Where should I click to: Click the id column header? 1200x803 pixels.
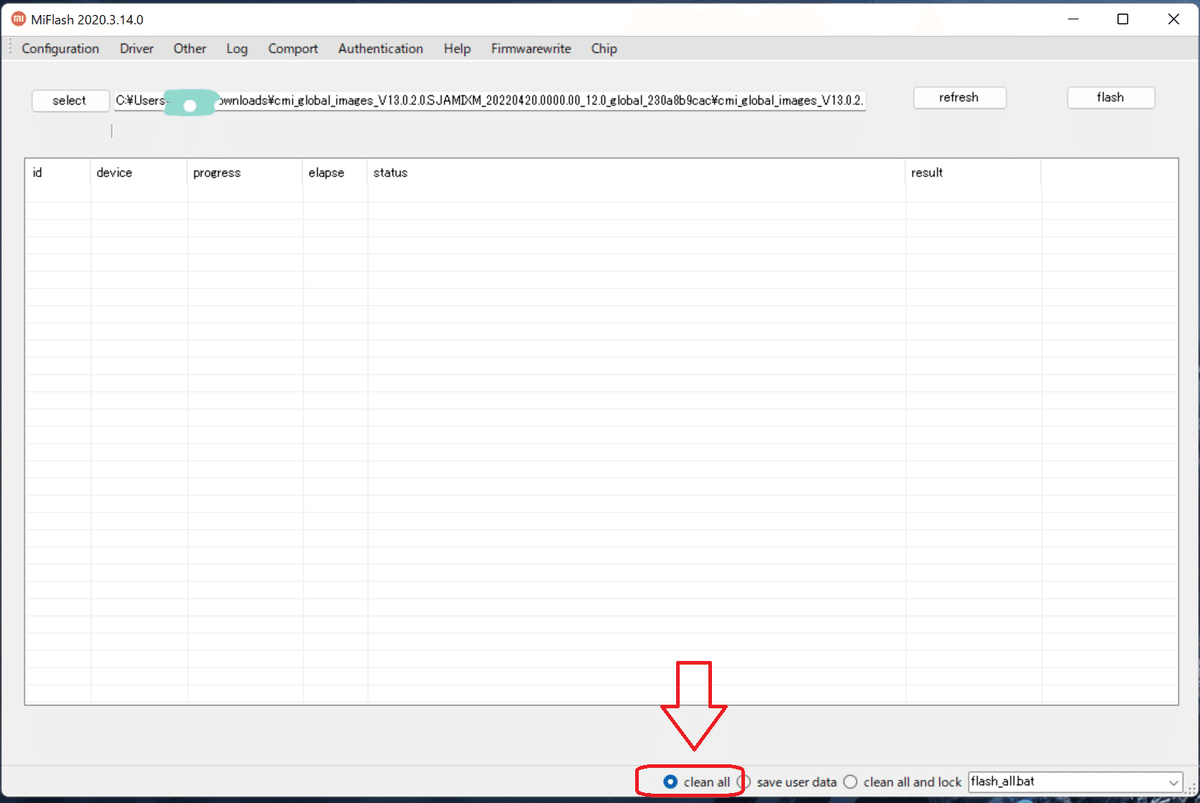(58, 173)
